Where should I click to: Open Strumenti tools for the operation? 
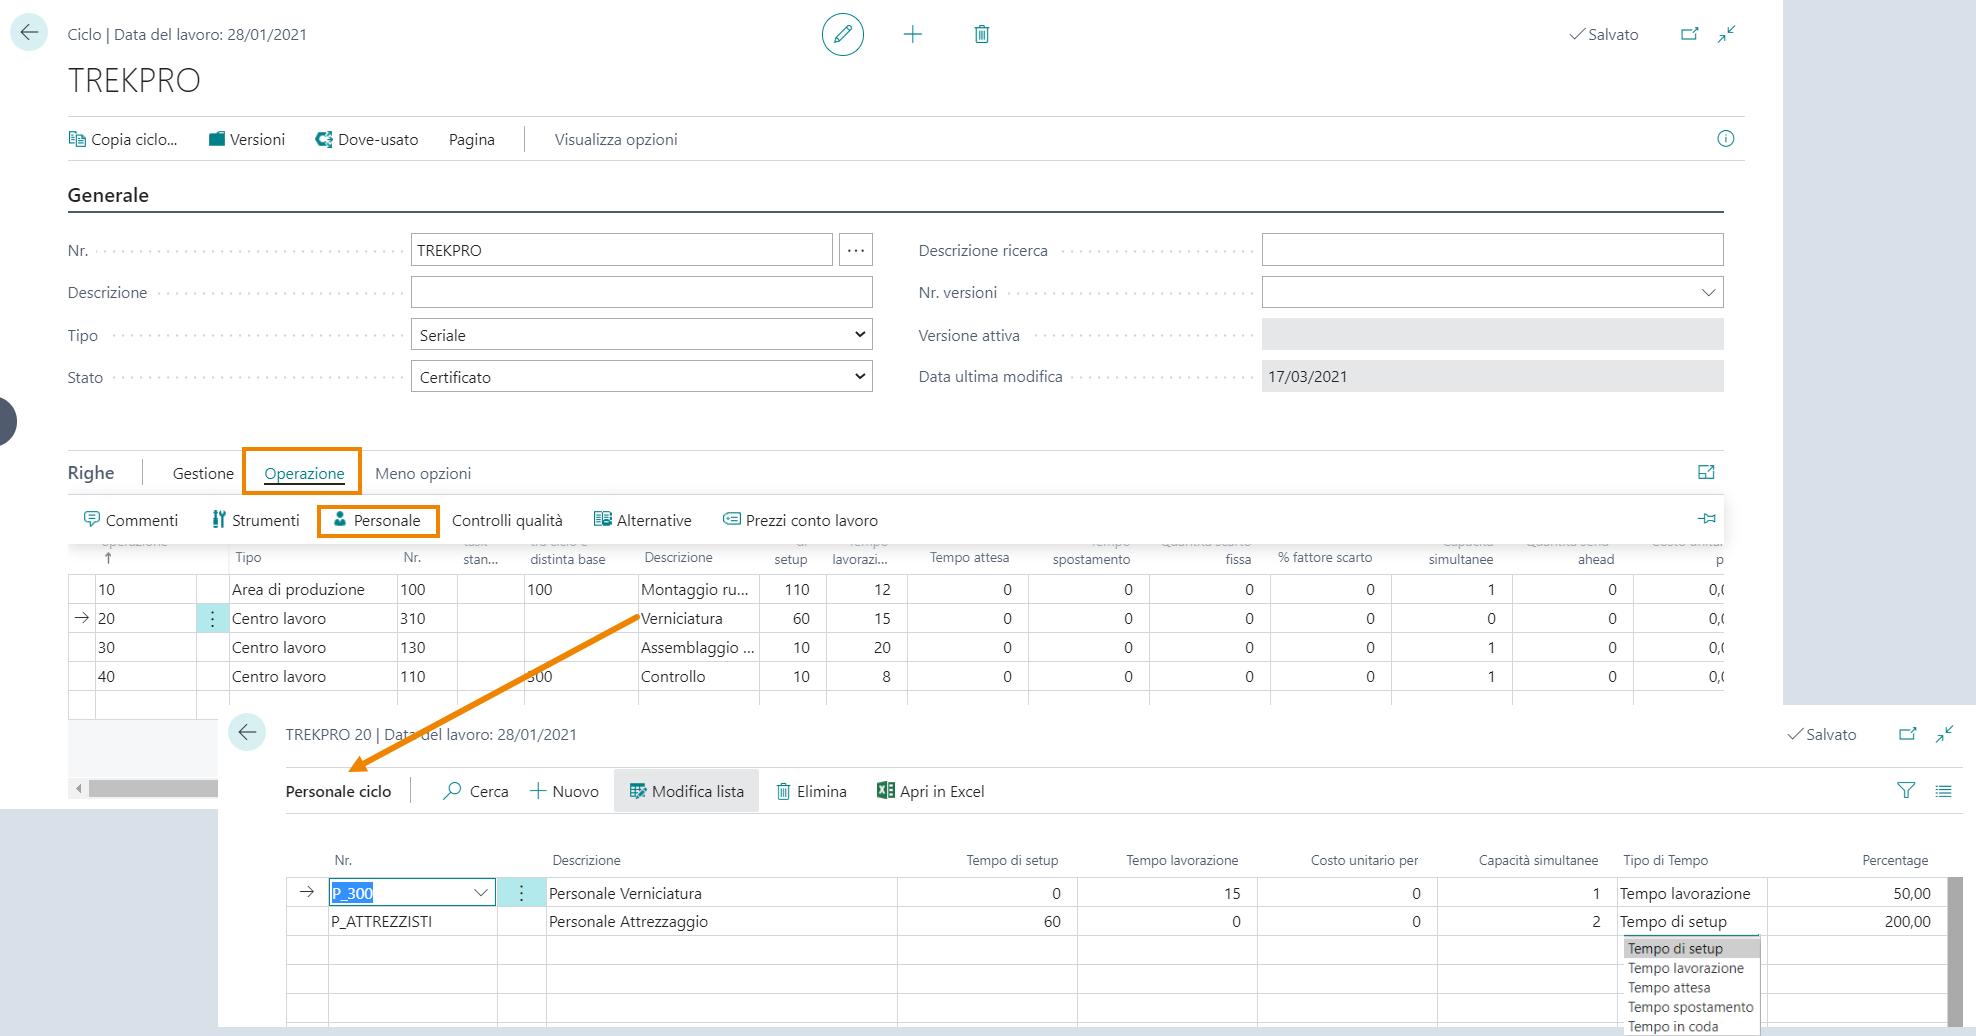pyautogui.click(x=255, y=520)
